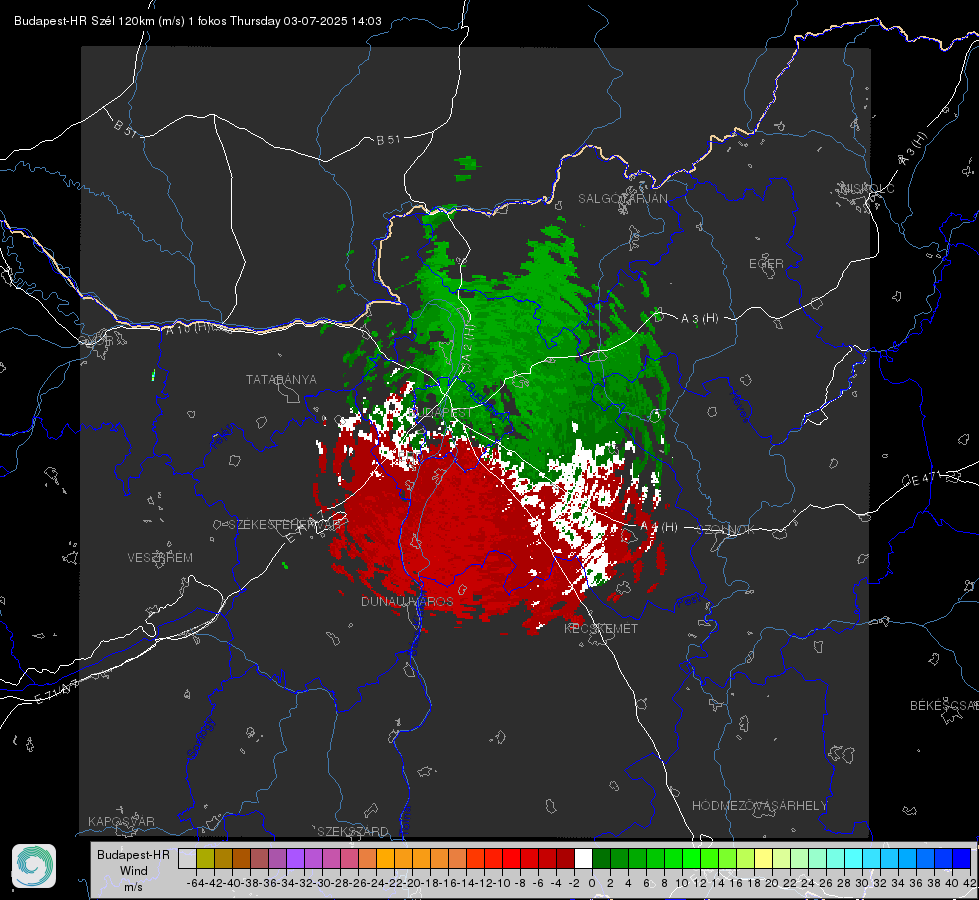Click the KAPOSVÁR city label
This screenshot has height=900, width=979.
(x=121, y=821)
